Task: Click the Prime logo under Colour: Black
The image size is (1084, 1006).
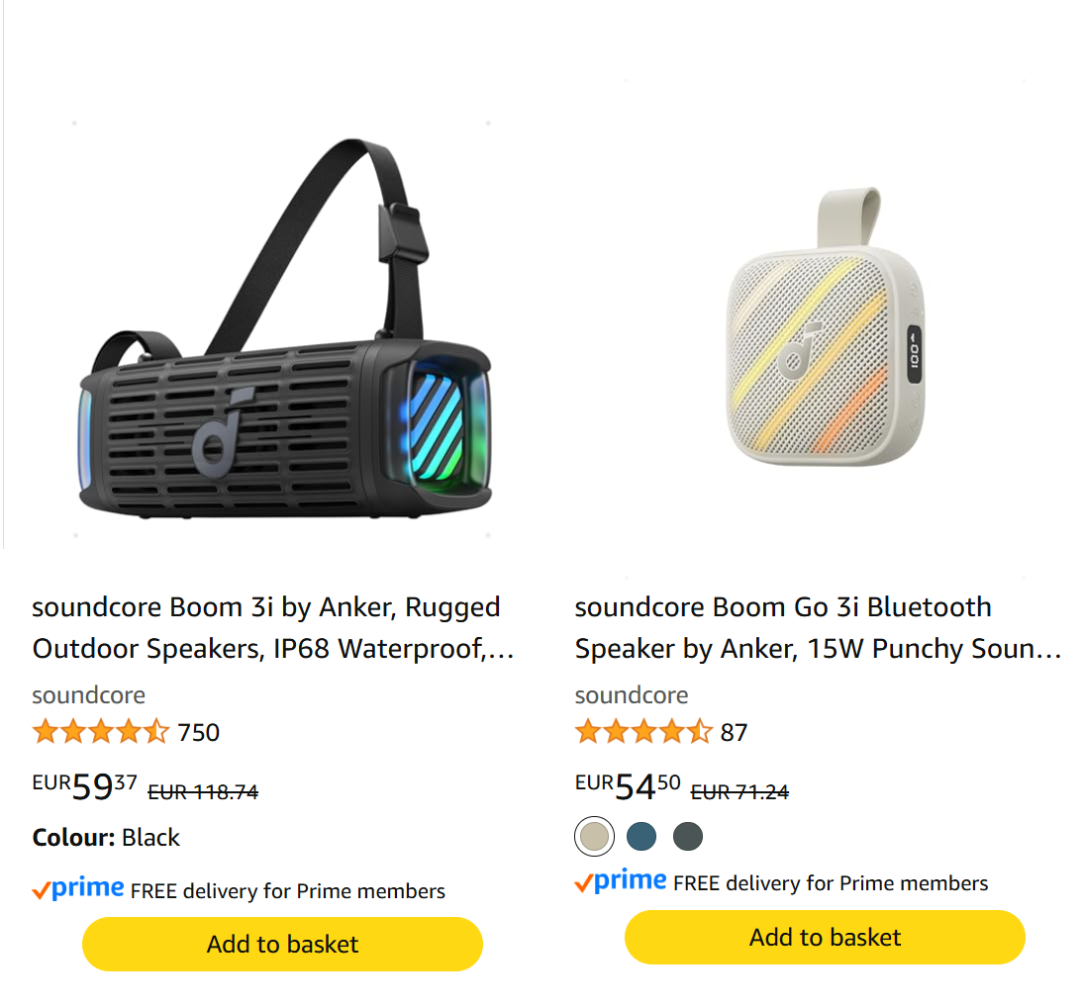Action: coord(78,888)
